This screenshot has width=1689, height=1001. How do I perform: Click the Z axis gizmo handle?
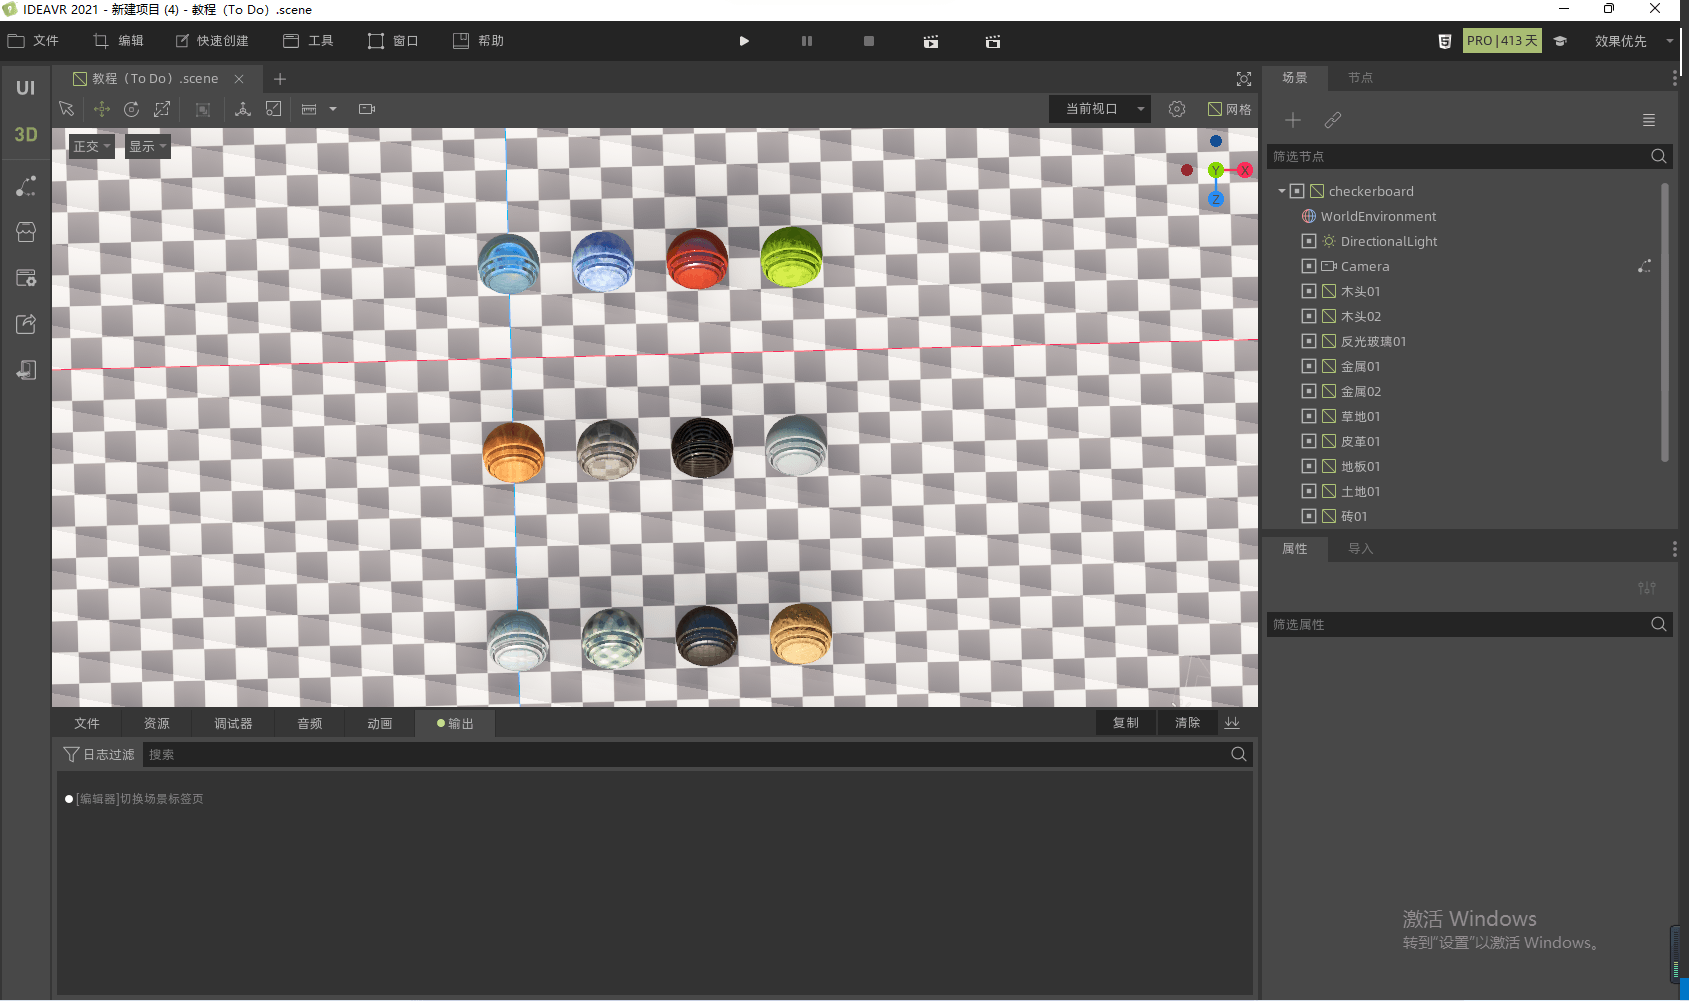tap(1216, 199)
